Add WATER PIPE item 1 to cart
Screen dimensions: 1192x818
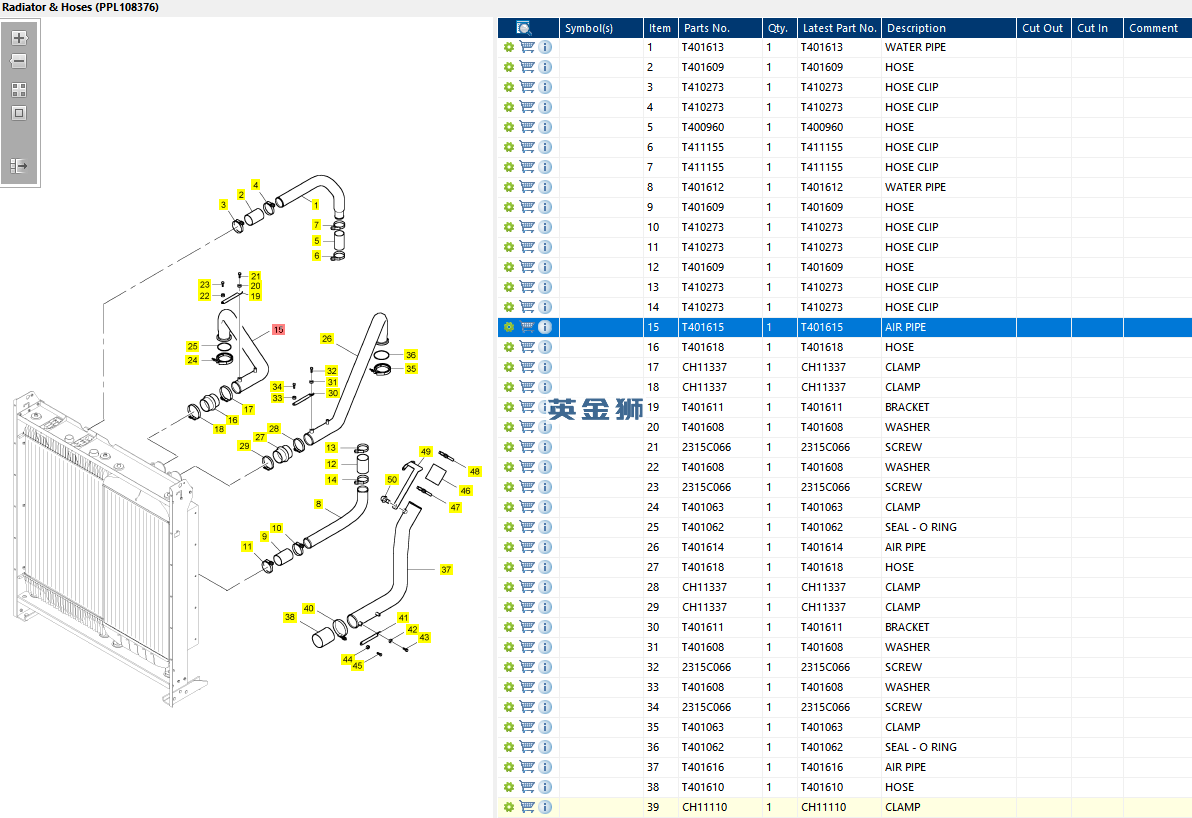[x=527, y=47]
